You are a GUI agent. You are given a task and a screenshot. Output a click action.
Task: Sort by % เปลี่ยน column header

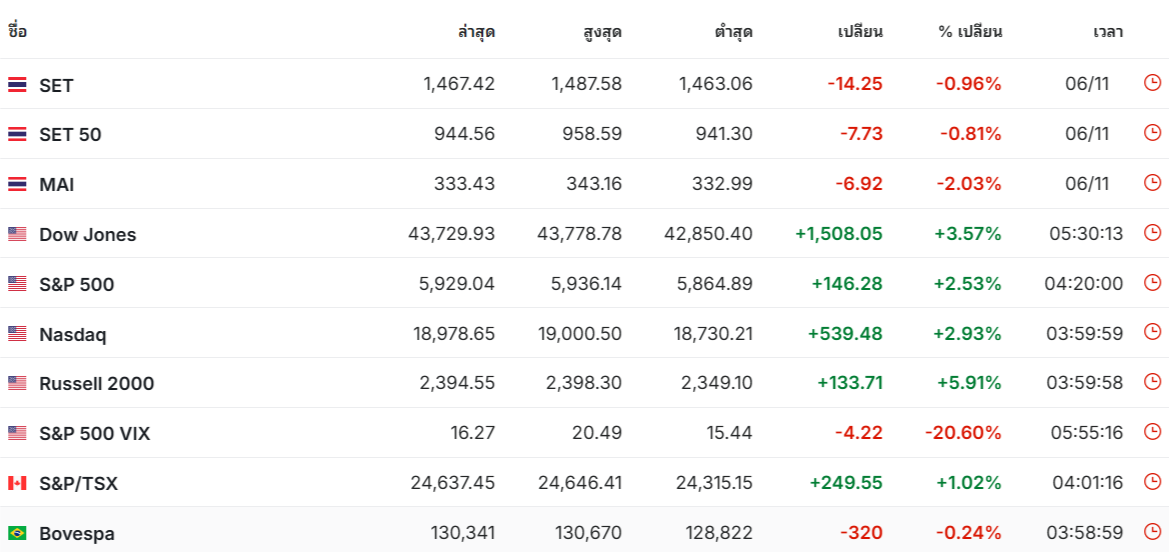tap(970, 32)
